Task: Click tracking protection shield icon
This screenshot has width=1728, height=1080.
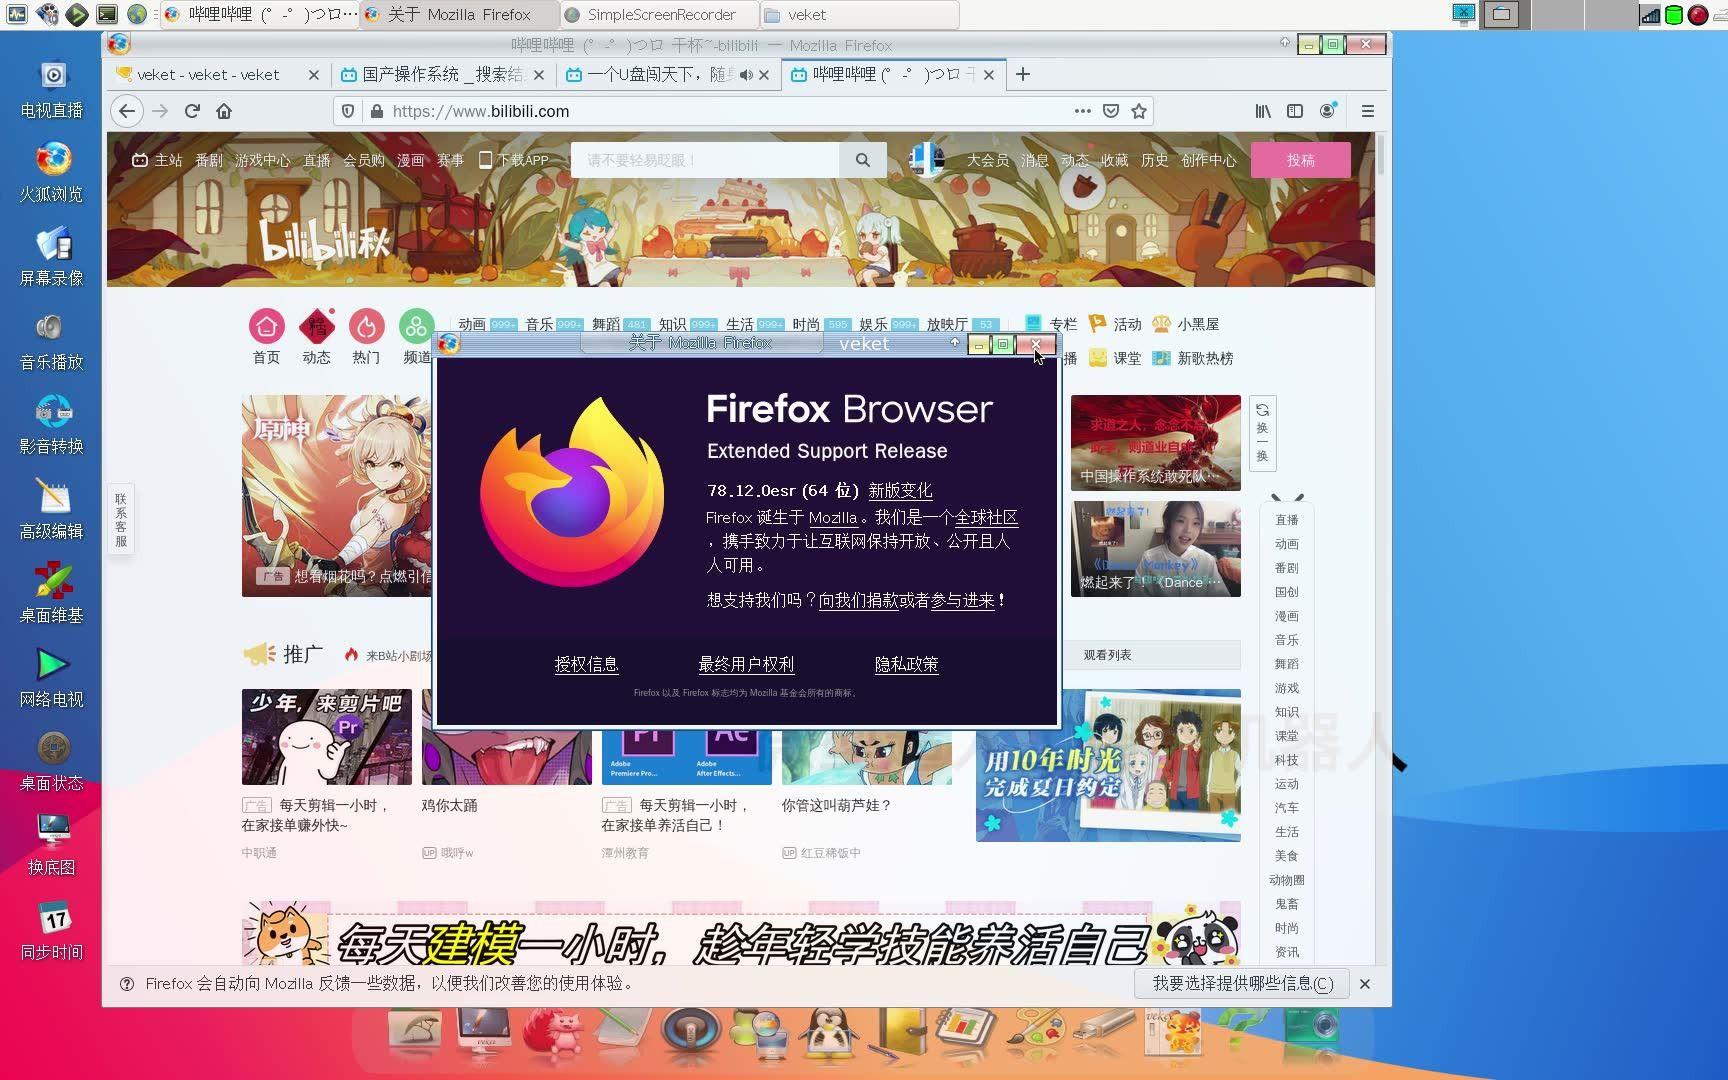Action: (x=348, y=111)
